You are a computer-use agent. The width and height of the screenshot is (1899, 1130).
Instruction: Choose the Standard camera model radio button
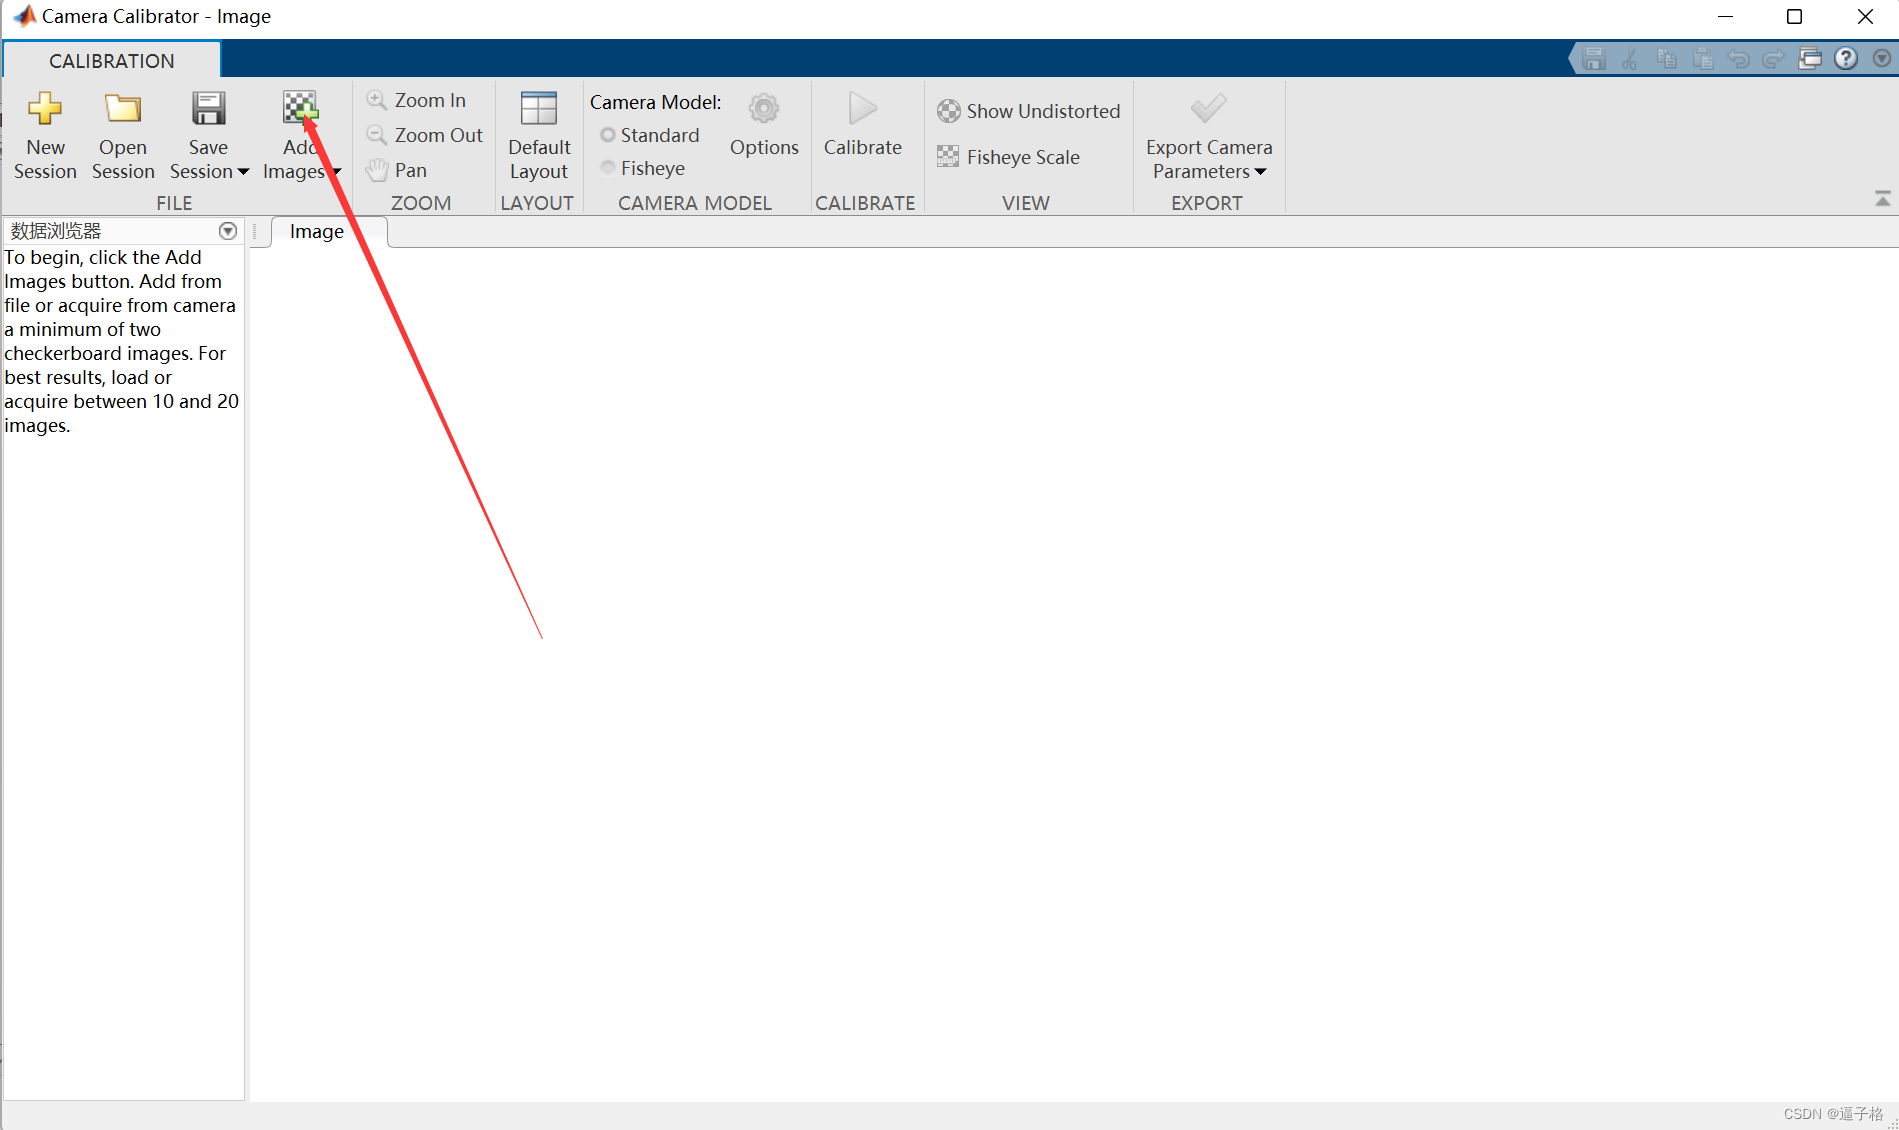[x=608, y=135]
